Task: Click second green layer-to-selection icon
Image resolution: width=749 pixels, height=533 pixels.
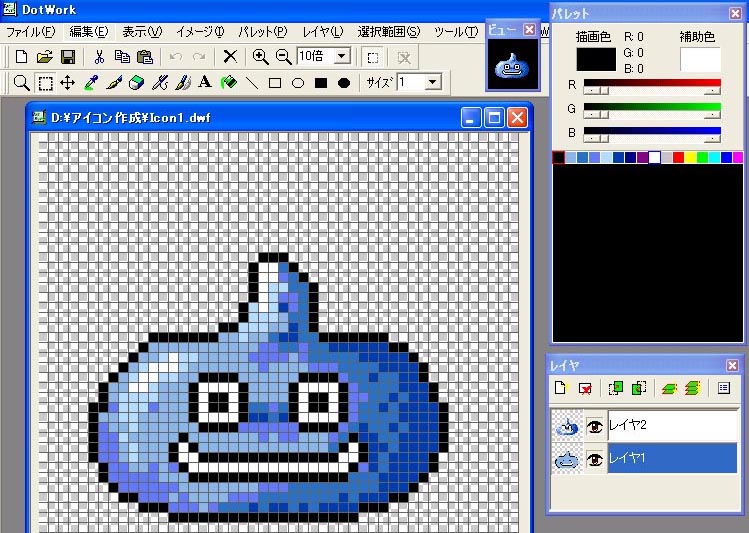Action: [x=639, y=388]
